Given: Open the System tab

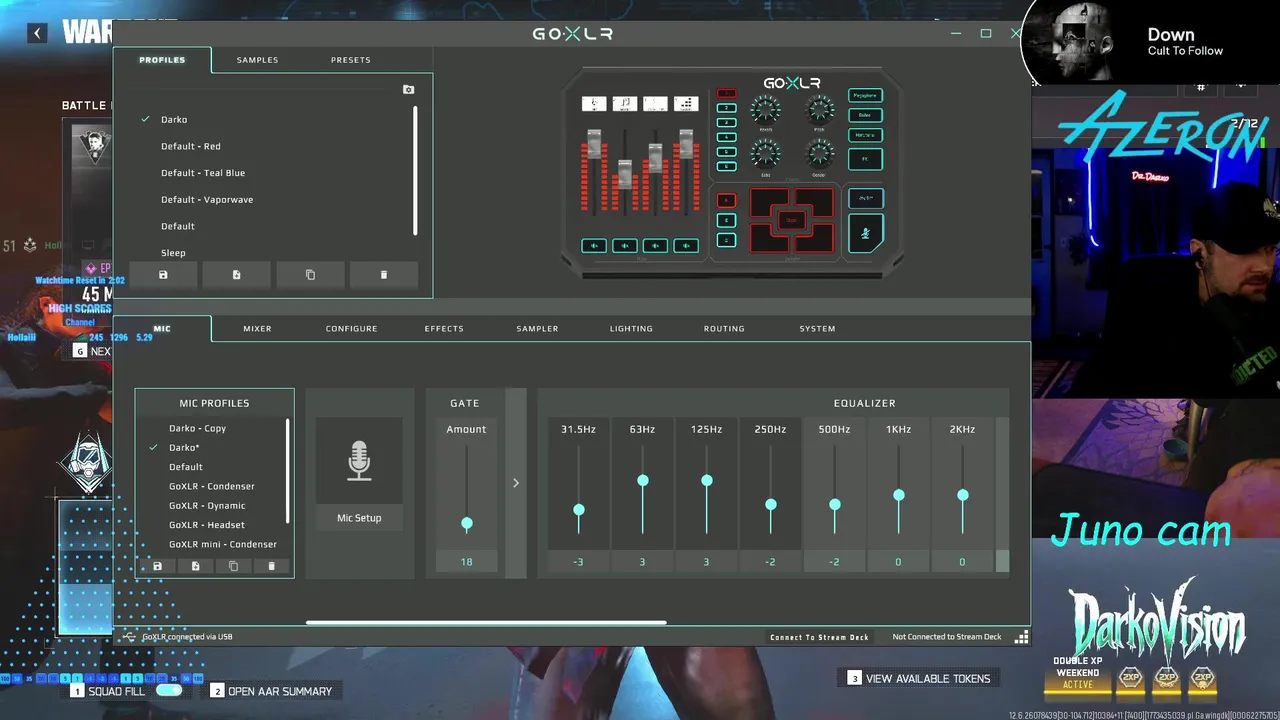Looking at the screenshot, I should (817, 329).
